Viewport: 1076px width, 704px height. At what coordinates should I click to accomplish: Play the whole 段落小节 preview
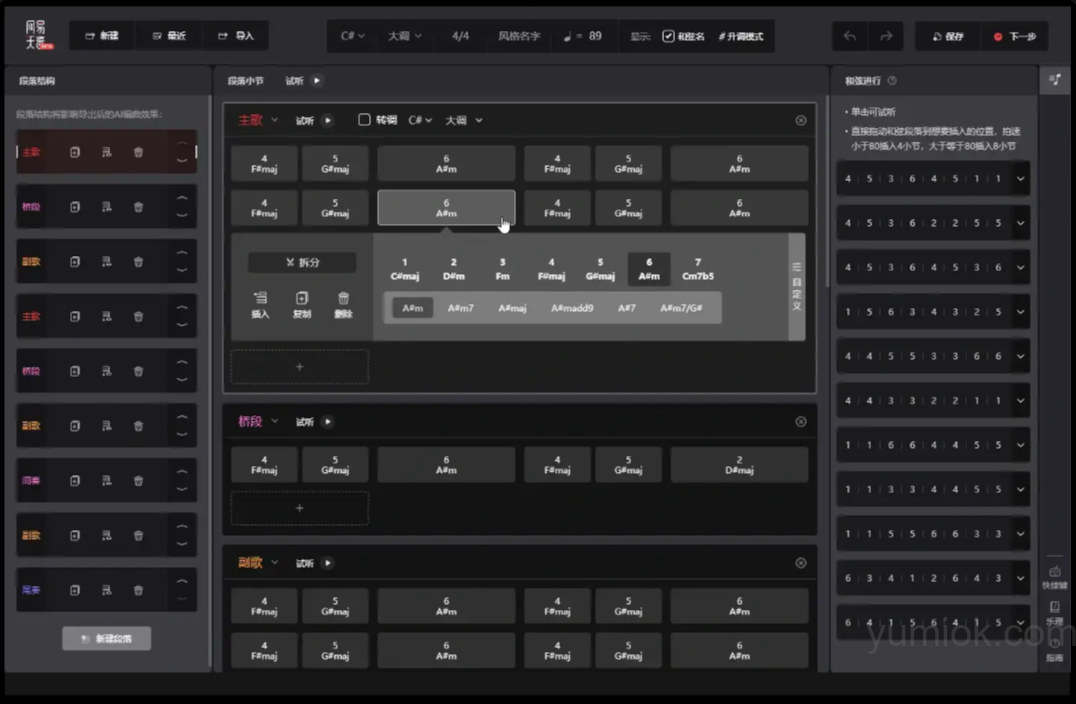[316, 80]
